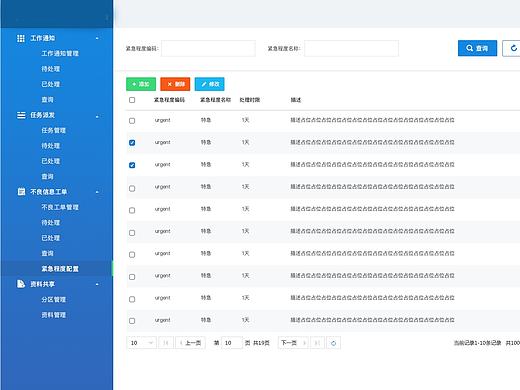Collapse the 资料共享 menu section arrow

point(97,284)
